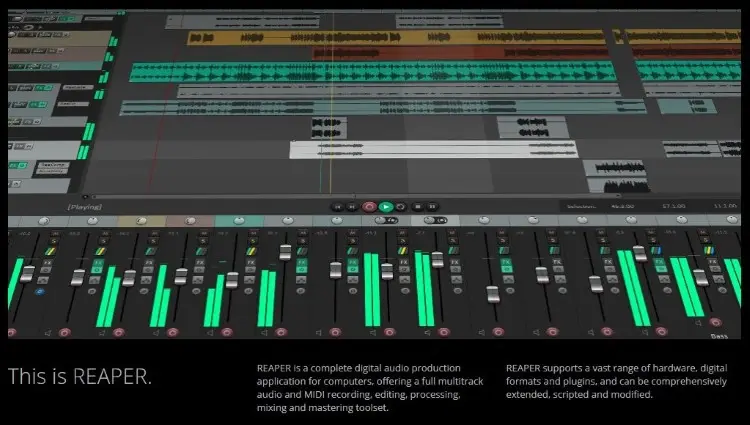The height and width of the screenshot is (425, 750).
Task: Select the white highlighted audio clip
Action: click(x=433, y=149)
